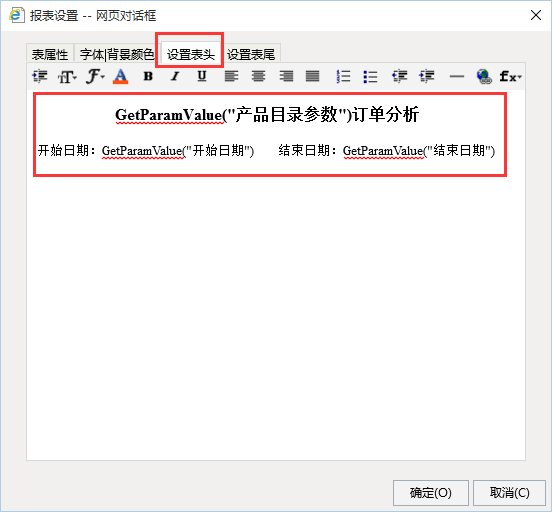Insert a hyperlink with the globe icon
Screen dimensions: 552x512
tap(484, 76)
